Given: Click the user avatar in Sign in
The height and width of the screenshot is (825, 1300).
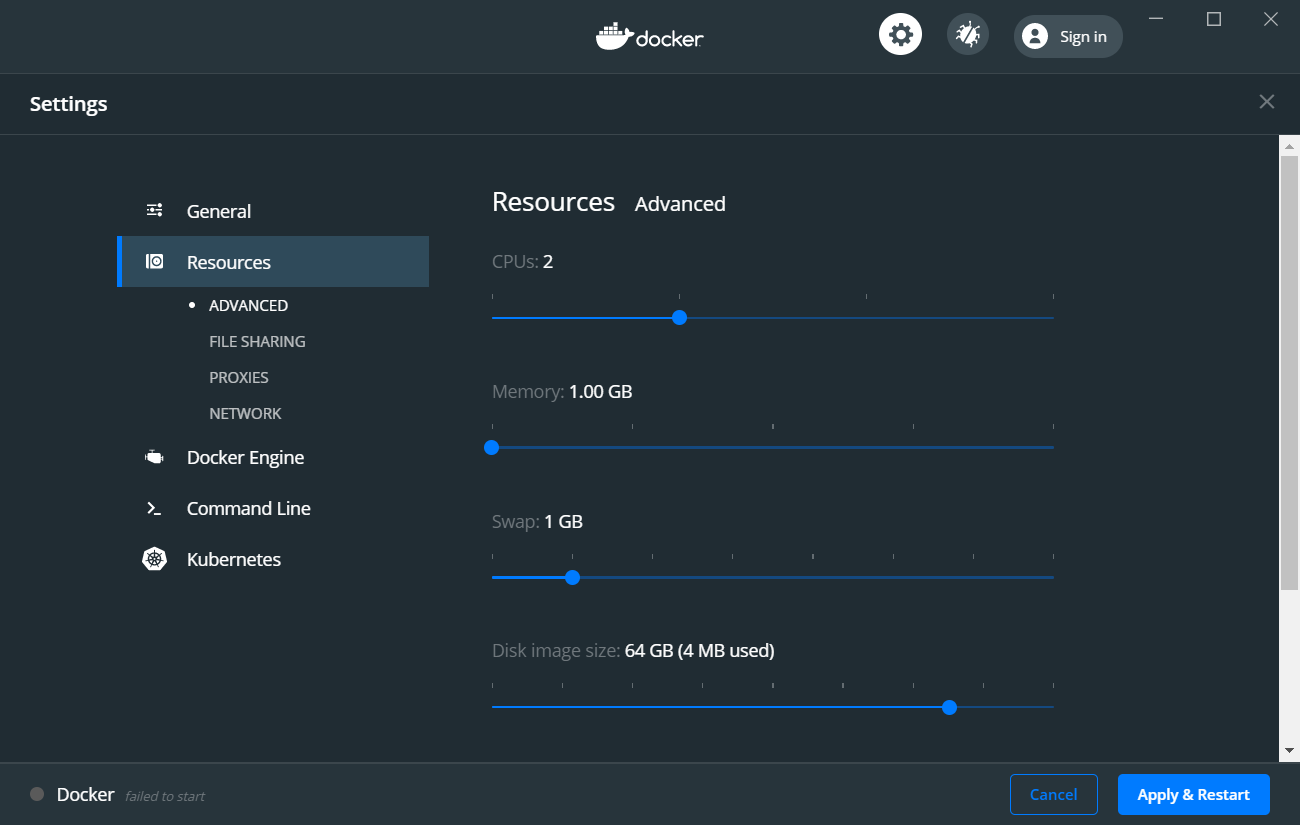Looking at the screenshot, I should coord(1035,37).
